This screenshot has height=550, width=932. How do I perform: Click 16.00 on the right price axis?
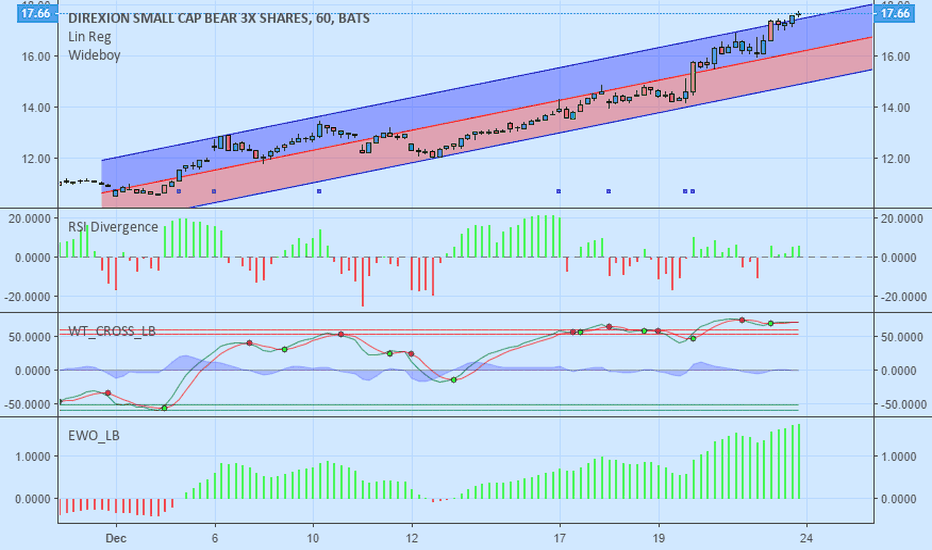(895, 56)
